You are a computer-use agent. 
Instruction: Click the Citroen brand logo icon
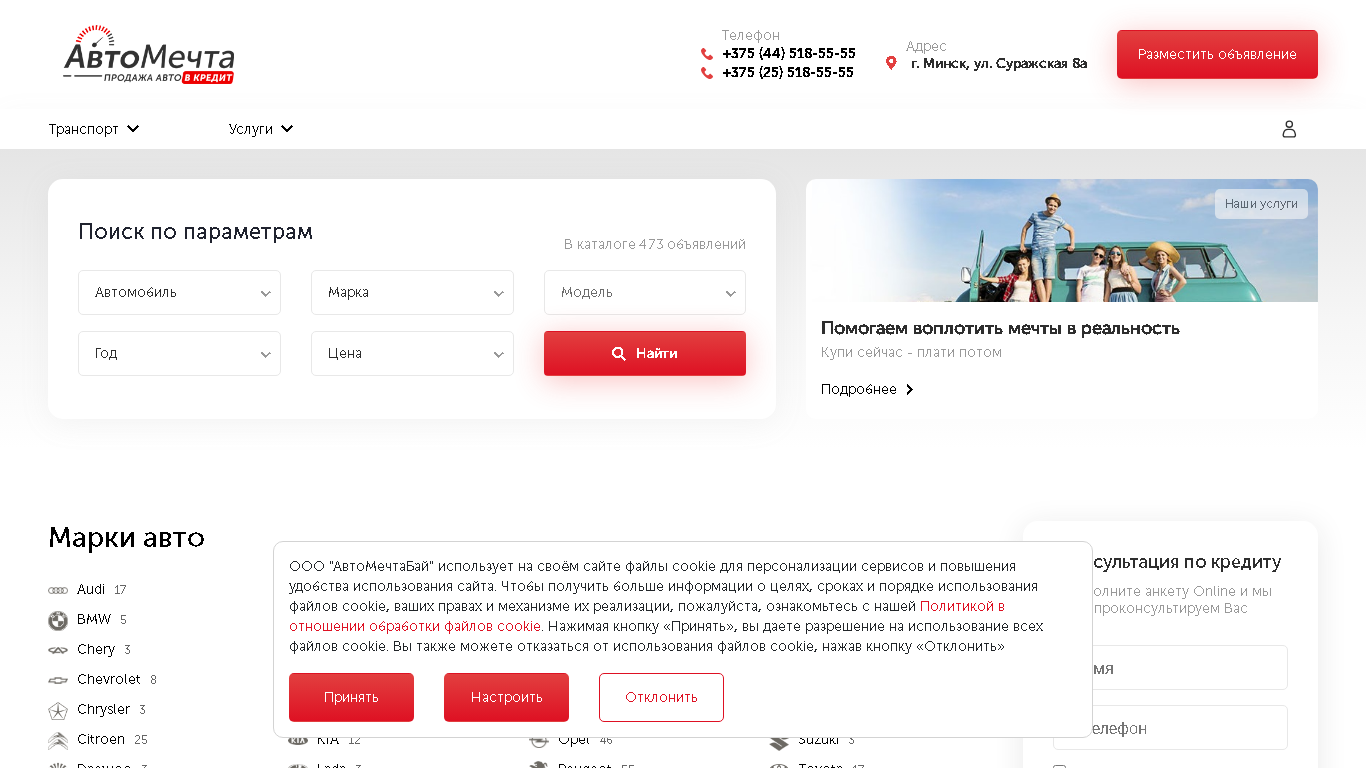tap(58, 740)
